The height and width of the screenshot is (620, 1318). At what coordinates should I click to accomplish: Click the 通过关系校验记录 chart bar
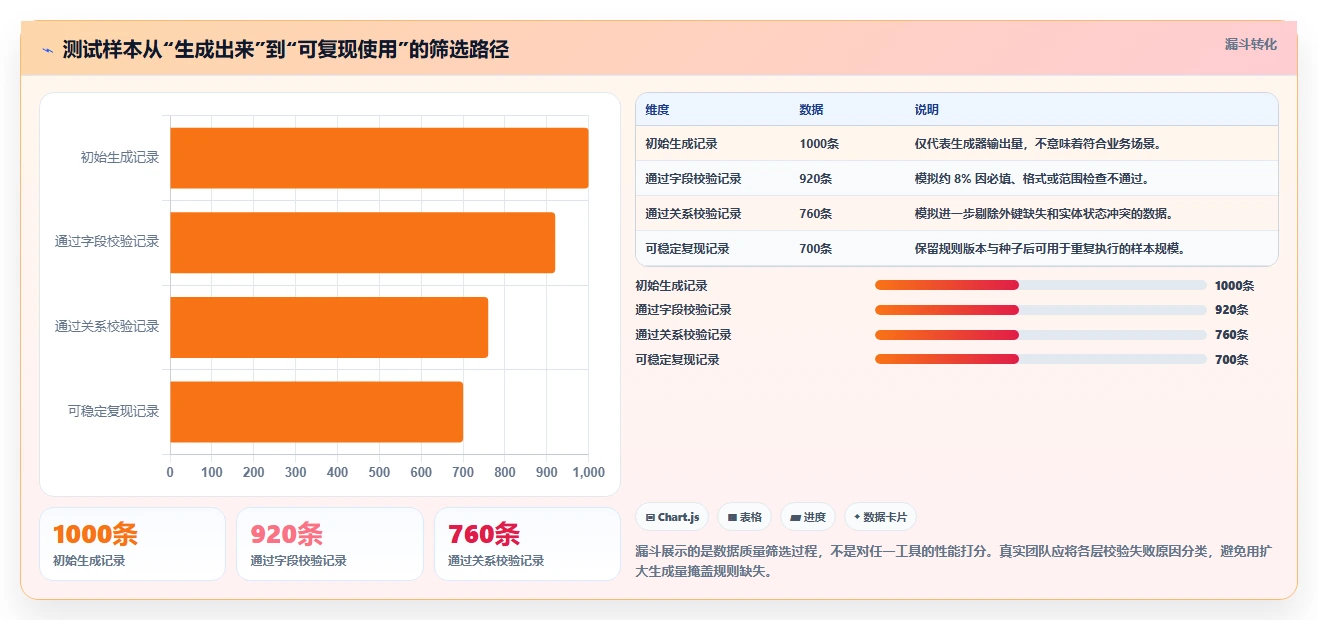(329, 327)
